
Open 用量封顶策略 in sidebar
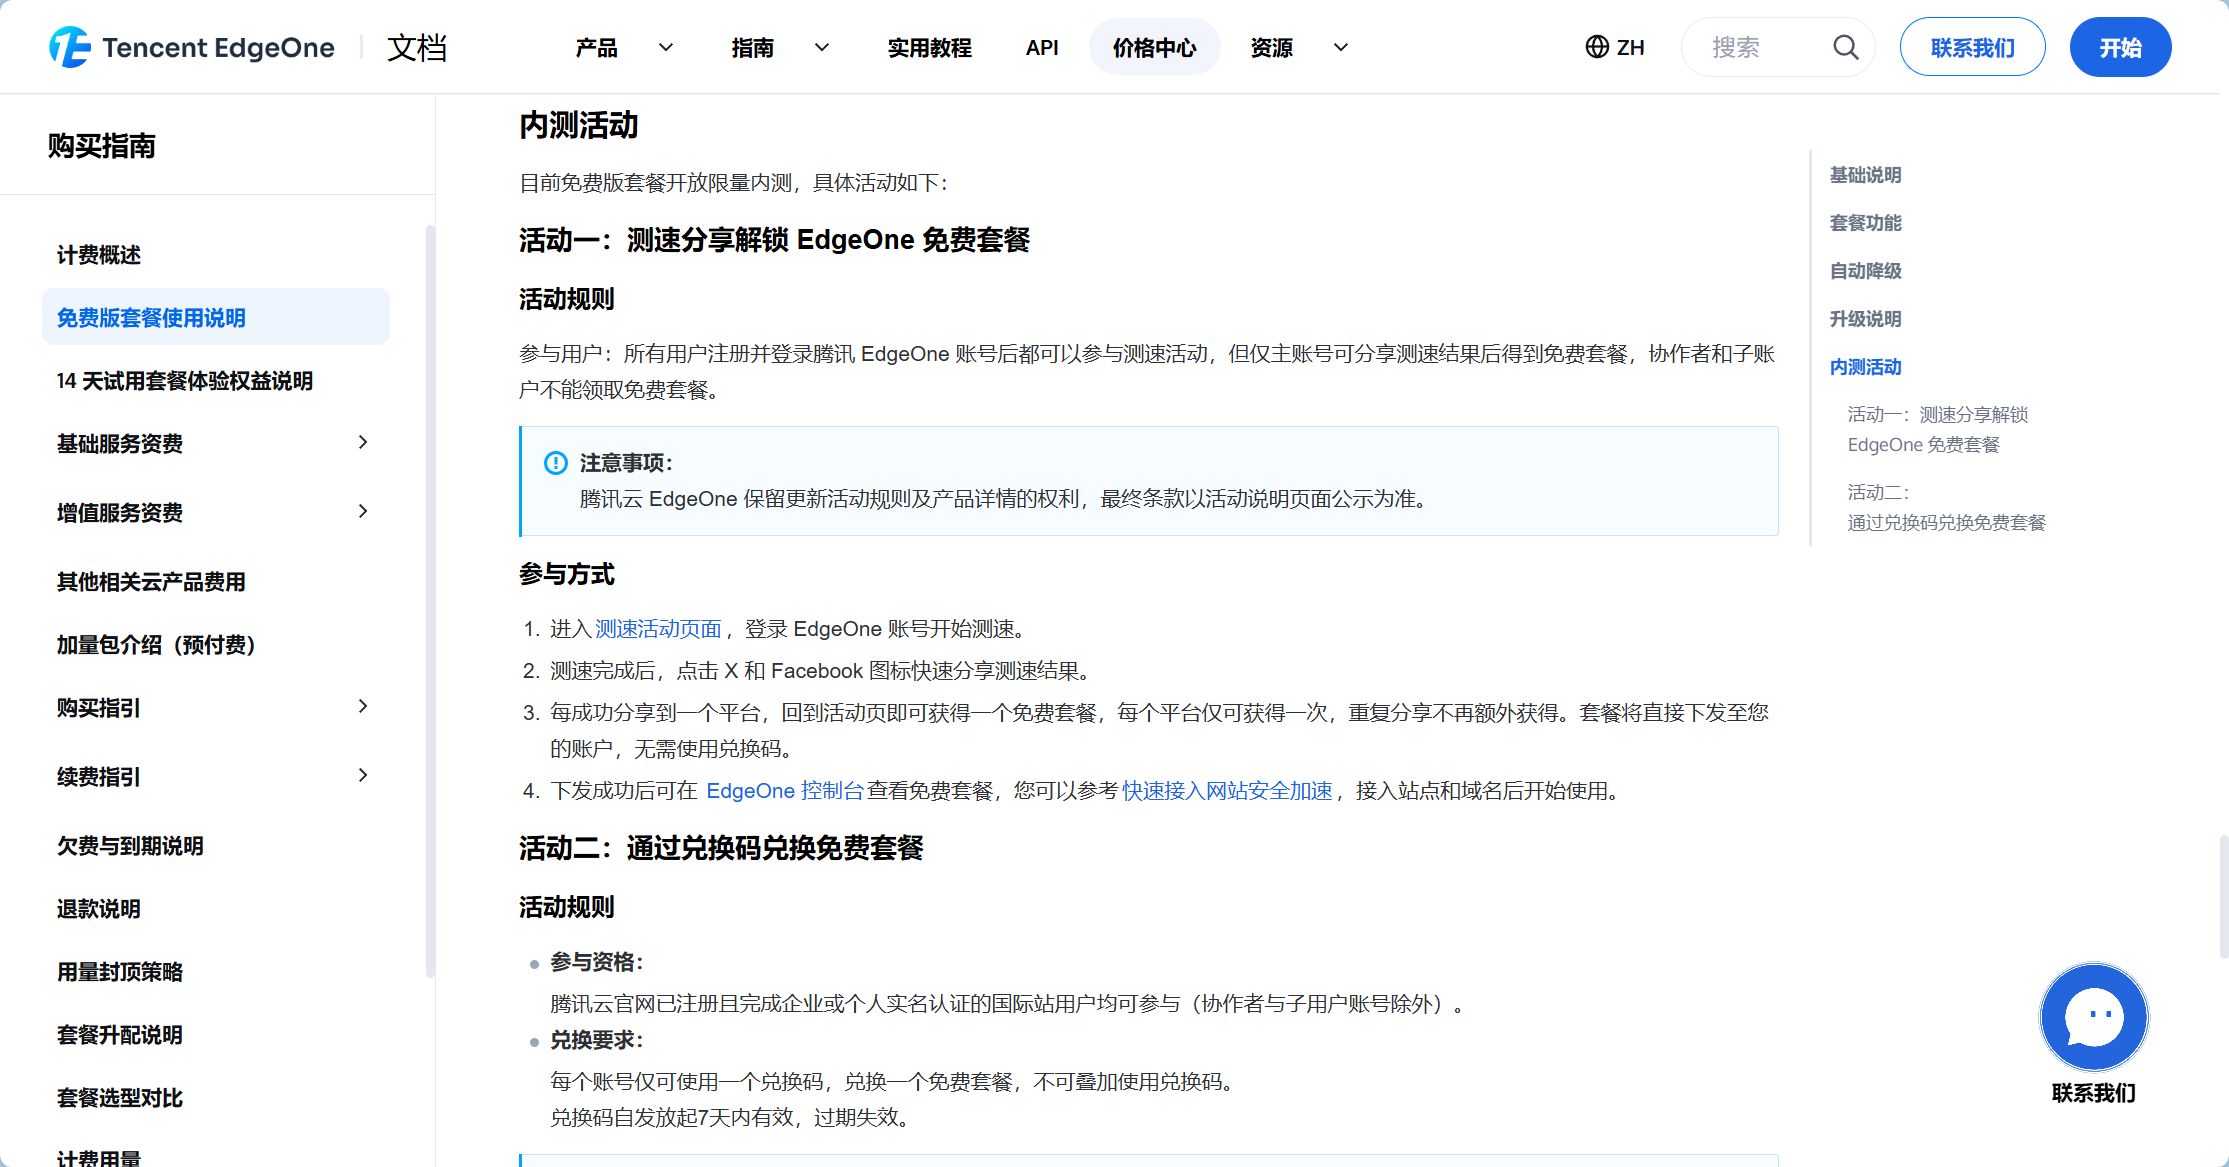coord(120,972)
